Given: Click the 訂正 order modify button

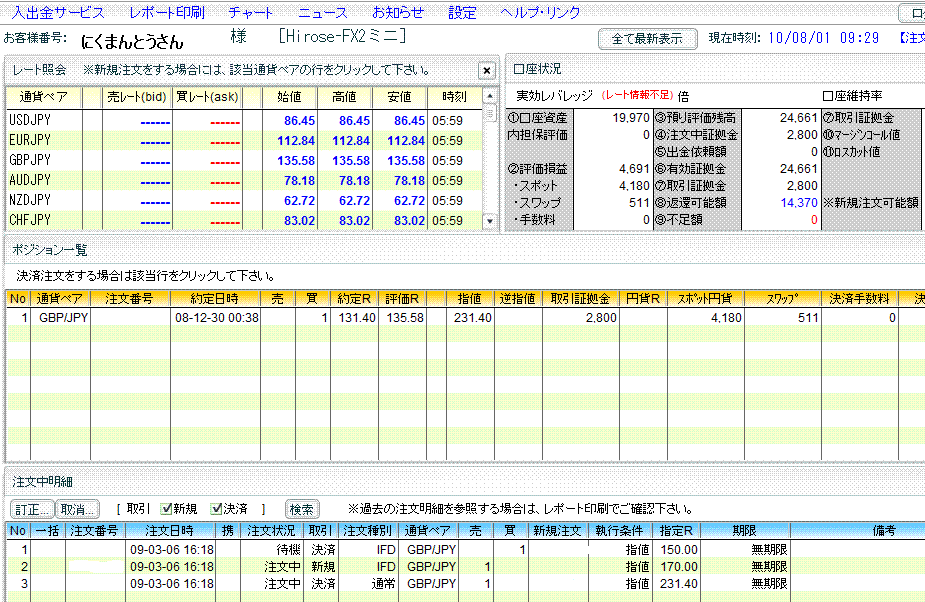Looking at the screenshot, I should (x=32, y=509).
